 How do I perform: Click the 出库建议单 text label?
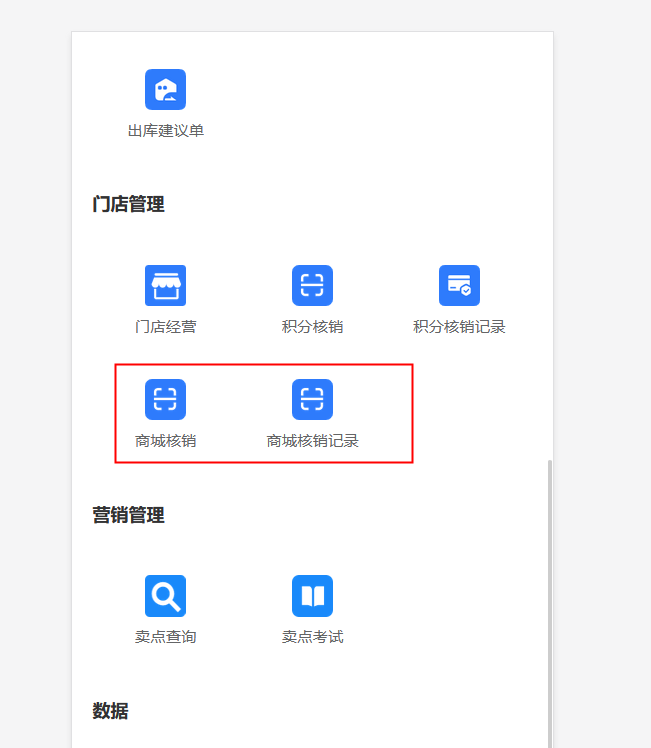(165, 131)
